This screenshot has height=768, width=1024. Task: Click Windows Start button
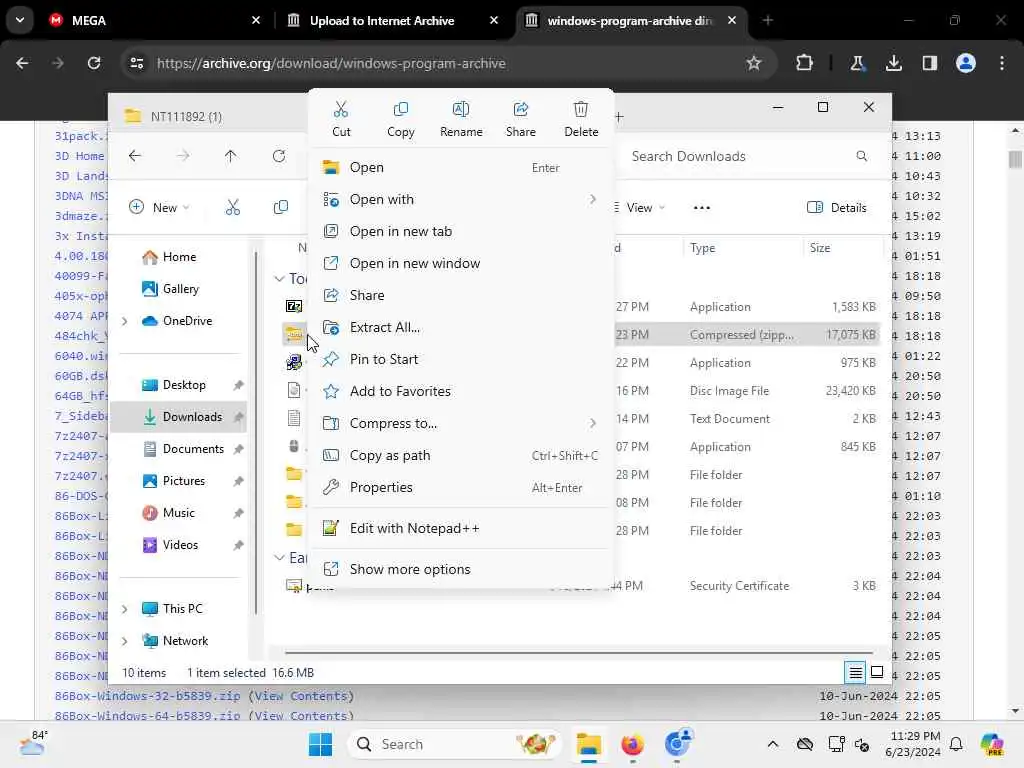[320, 744]
